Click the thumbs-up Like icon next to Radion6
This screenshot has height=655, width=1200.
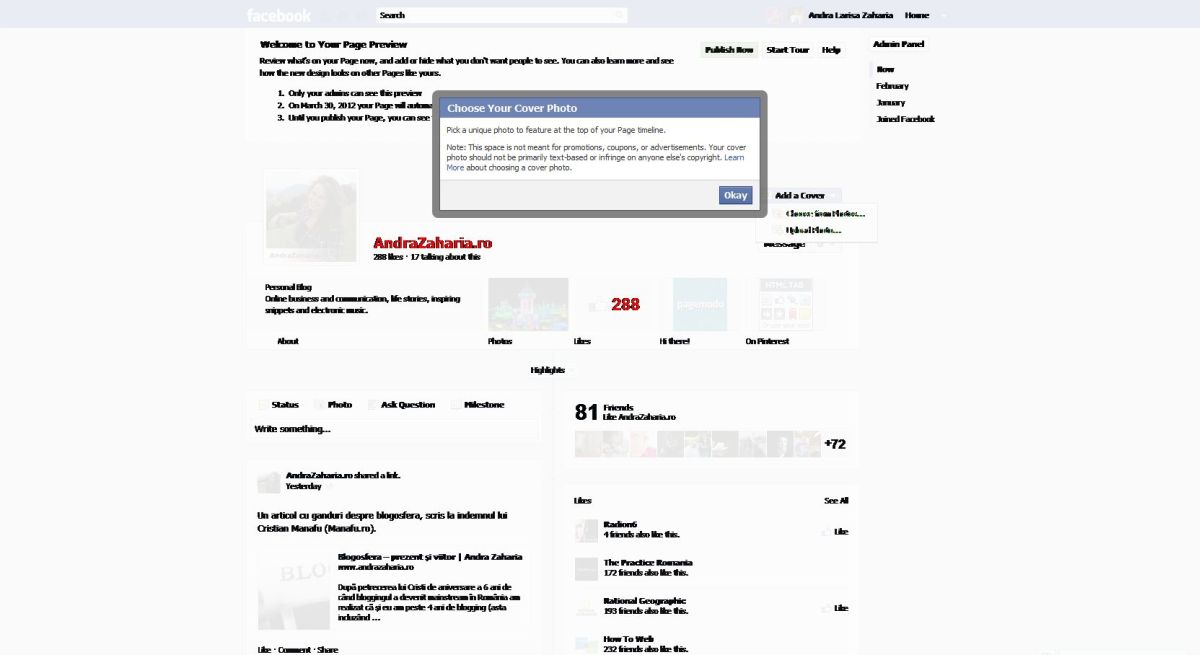(827, 532)
